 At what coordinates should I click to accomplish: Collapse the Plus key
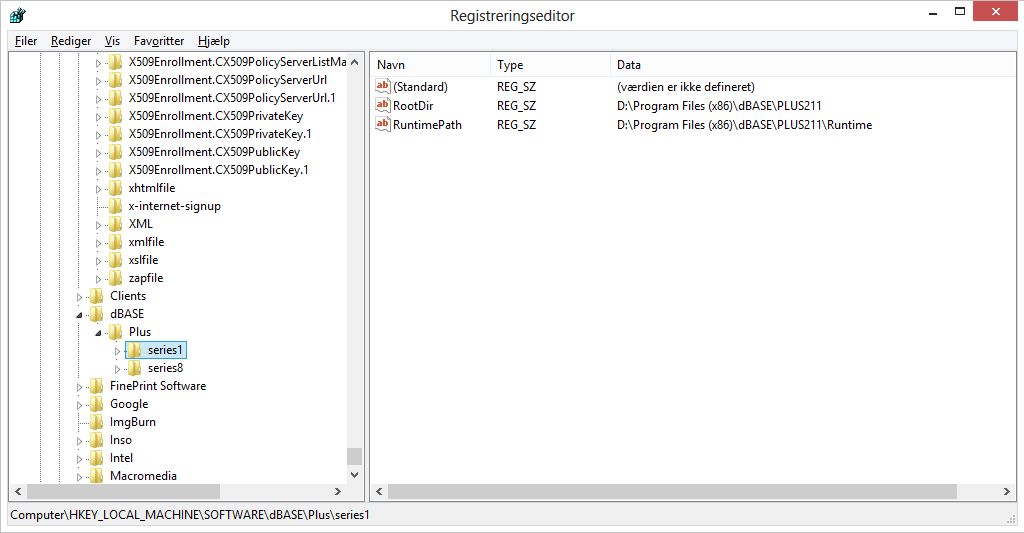click(99, 333)
